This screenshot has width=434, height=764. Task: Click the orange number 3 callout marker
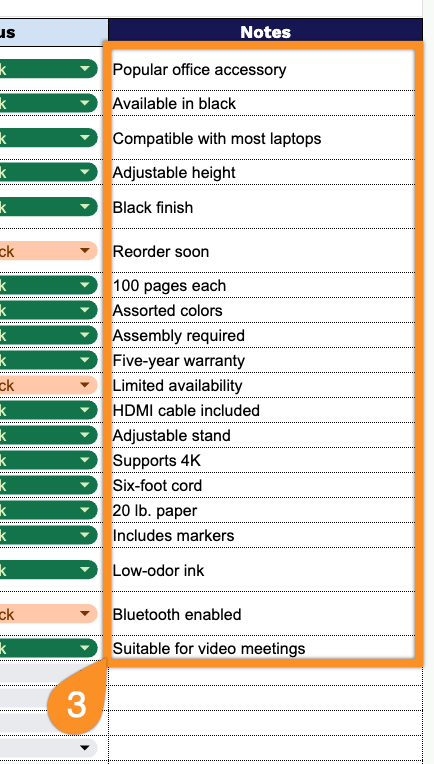tap(76, 704)
